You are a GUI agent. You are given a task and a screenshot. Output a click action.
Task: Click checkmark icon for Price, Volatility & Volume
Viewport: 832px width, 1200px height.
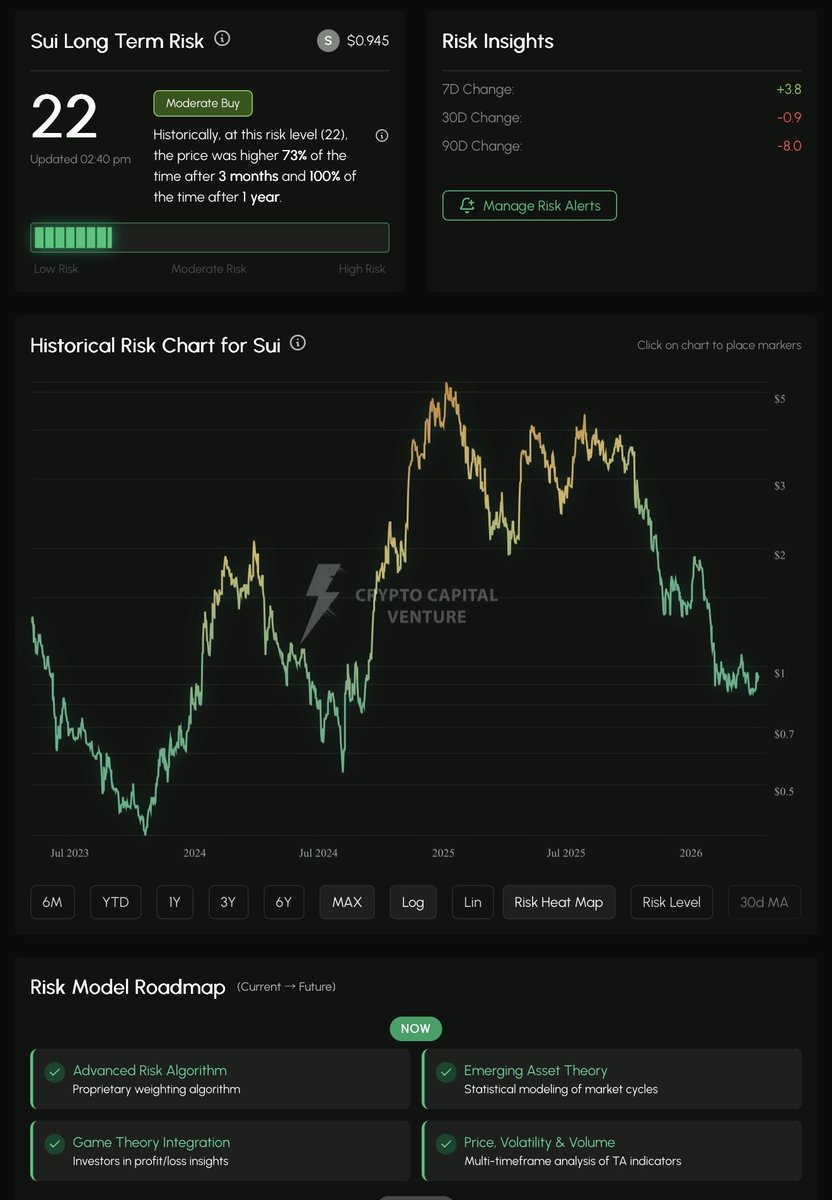pyautogui.click(x=446, y=1143)
